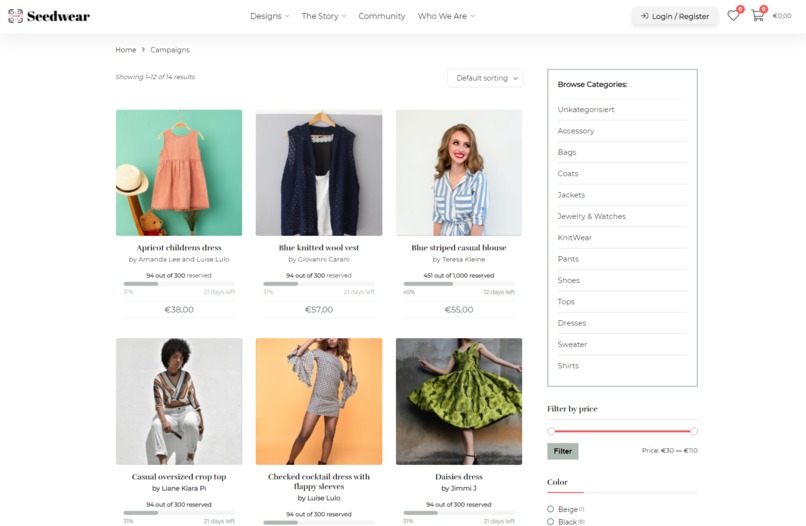Screen dimensions: 806x526
Task: Browse the KnitWear category
Action: [575, 238]
